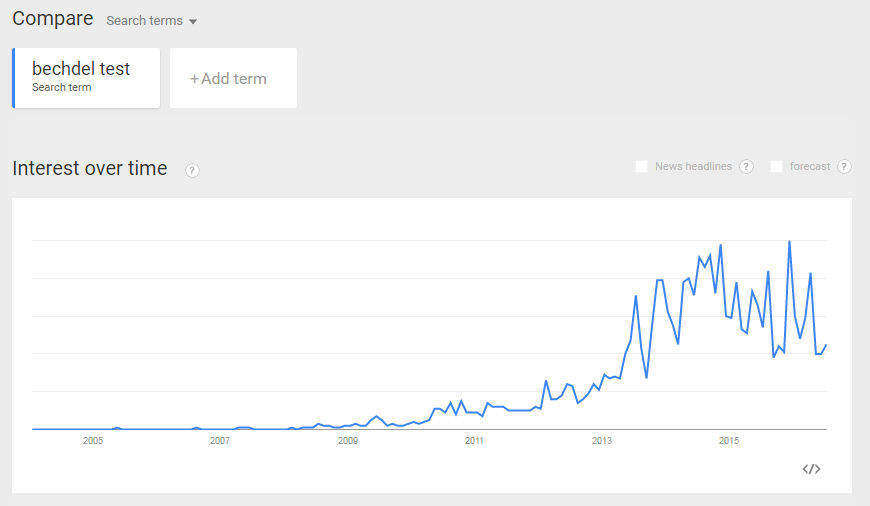This screenshot has height=506, width=870.
Task: Click the "Search term" subtitle under bechdel test
Action: tap(61, 88)
